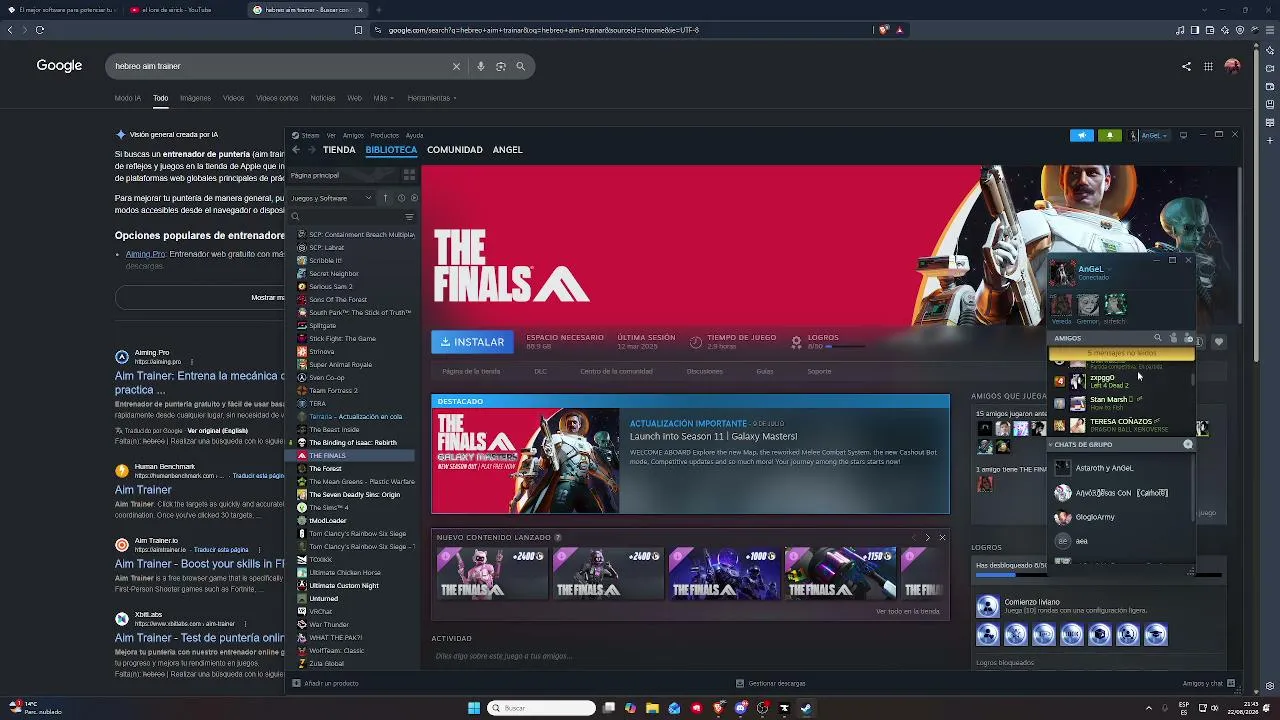Open chat with friend zxpgg0
The width and height of the screenshot is (1280, 720).
1120,381
